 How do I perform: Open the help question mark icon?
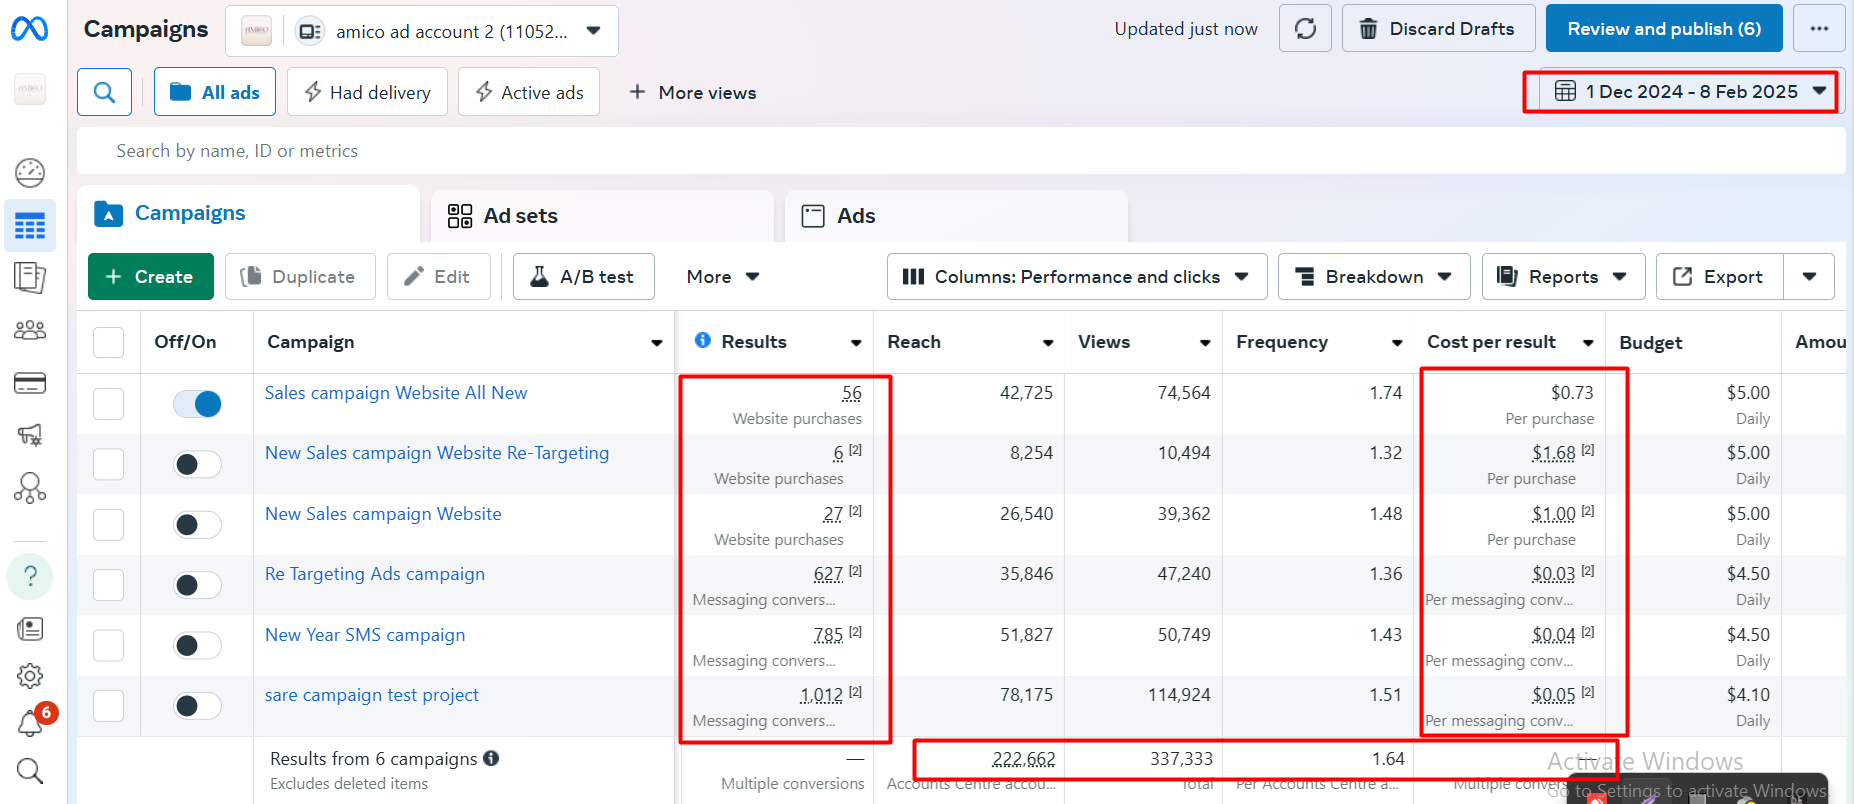pos(30,576)
